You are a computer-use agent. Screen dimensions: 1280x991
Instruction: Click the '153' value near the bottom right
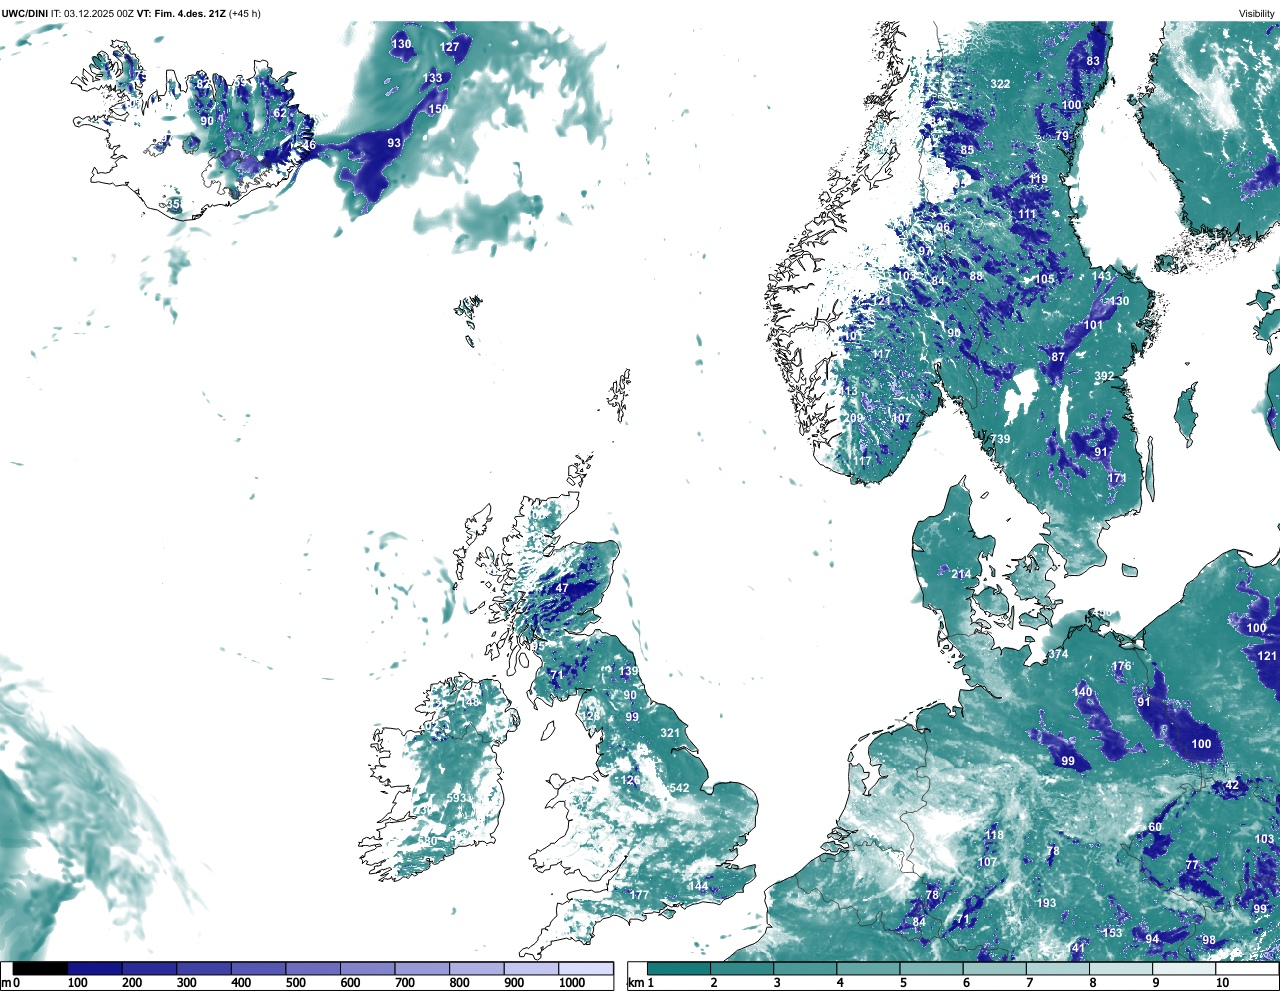tap(1112, 933)
